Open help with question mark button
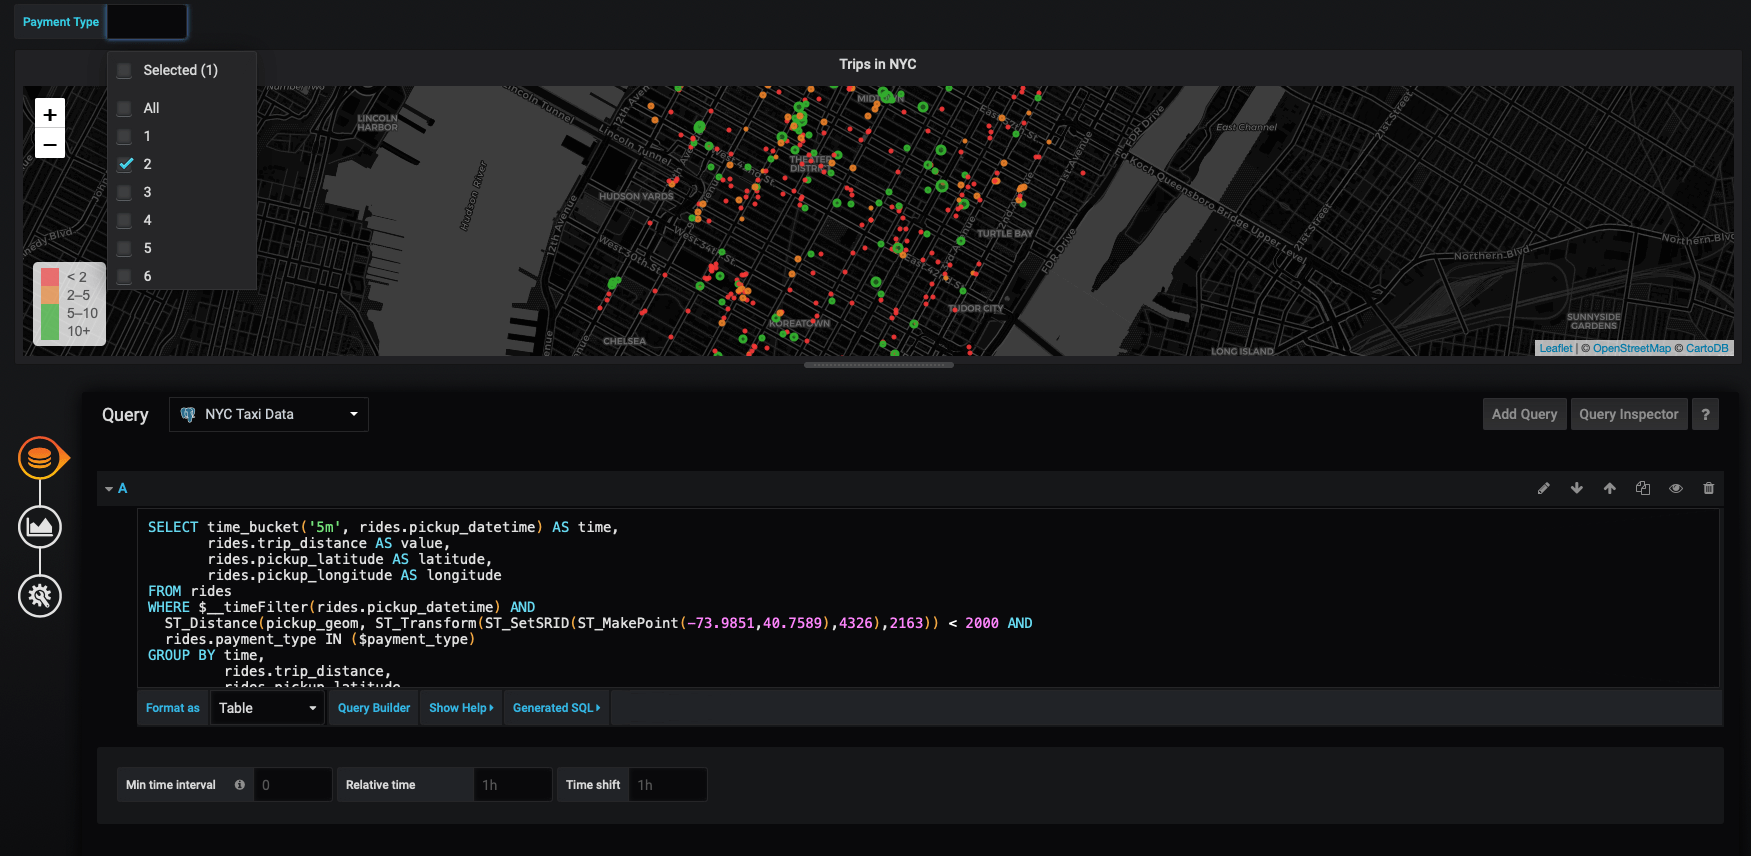Viewport: 1751px width, 856px height. [1706, 414]
